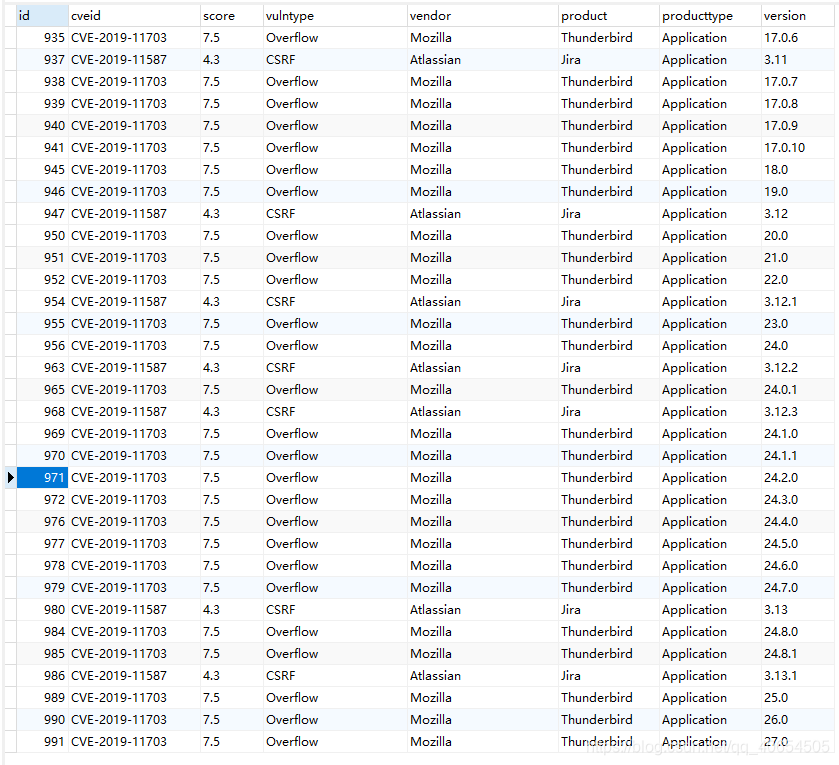The width and height of the screenshot is (839, 765).
Task: Click version cell 17.0.8
Action: coord(797,103)
